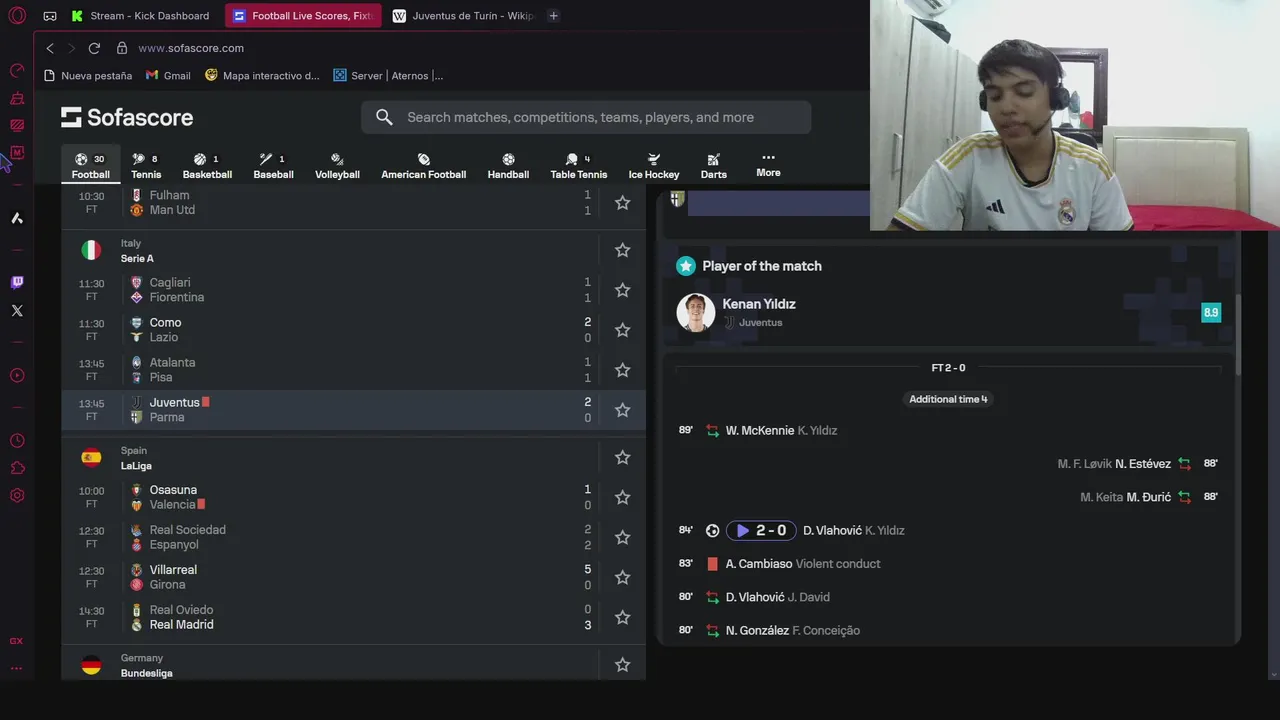1280x720 pixels.
Task: Select the Table Tennis sport tab
Action: 578,166
